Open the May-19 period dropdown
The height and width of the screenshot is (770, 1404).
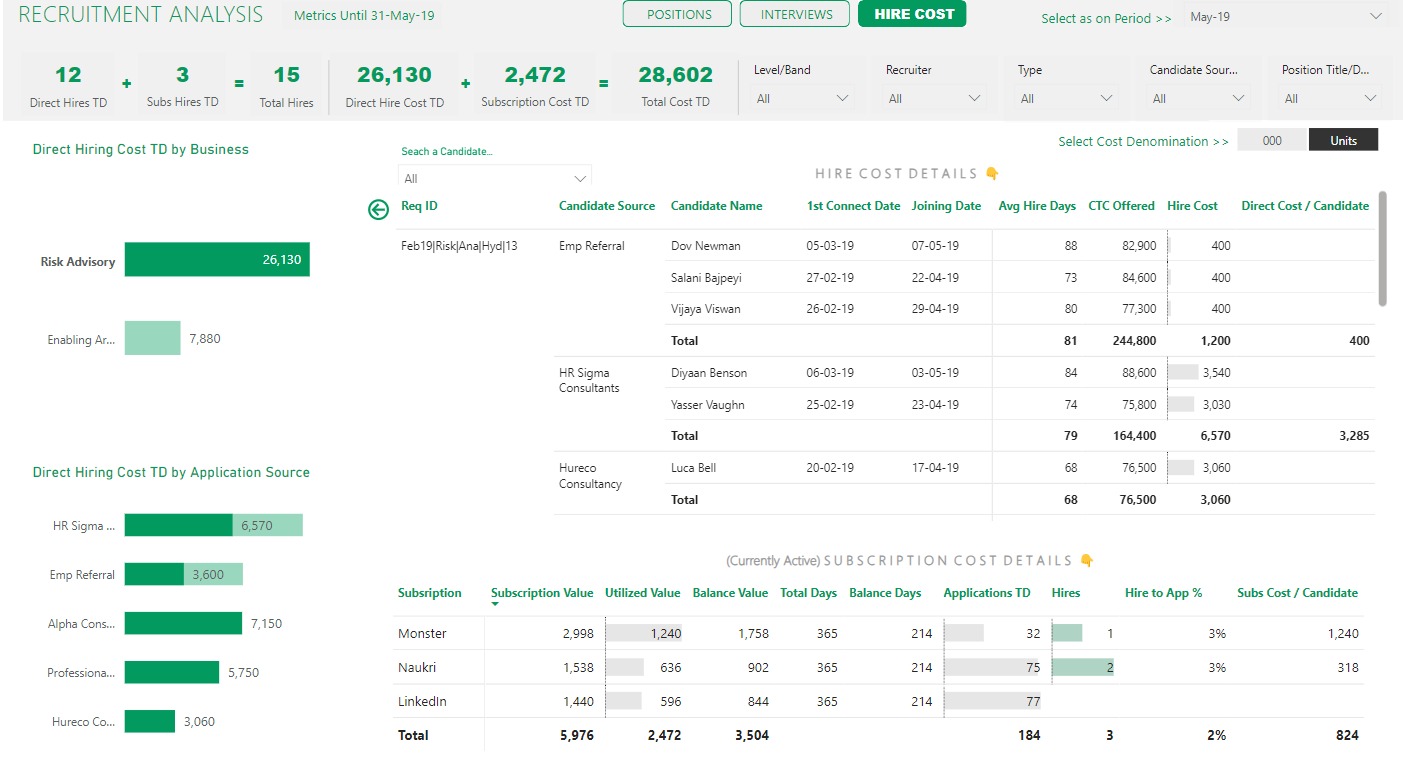click(x=1286, y=17)
